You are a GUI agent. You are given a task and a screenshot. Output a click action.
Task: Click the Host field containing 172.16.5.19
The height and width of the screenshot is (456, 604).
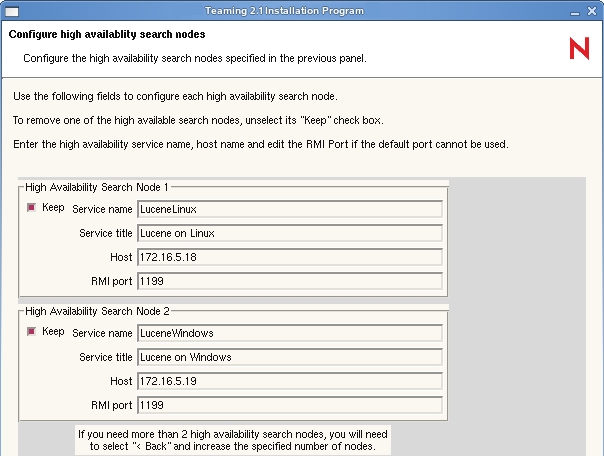point(290,381)
